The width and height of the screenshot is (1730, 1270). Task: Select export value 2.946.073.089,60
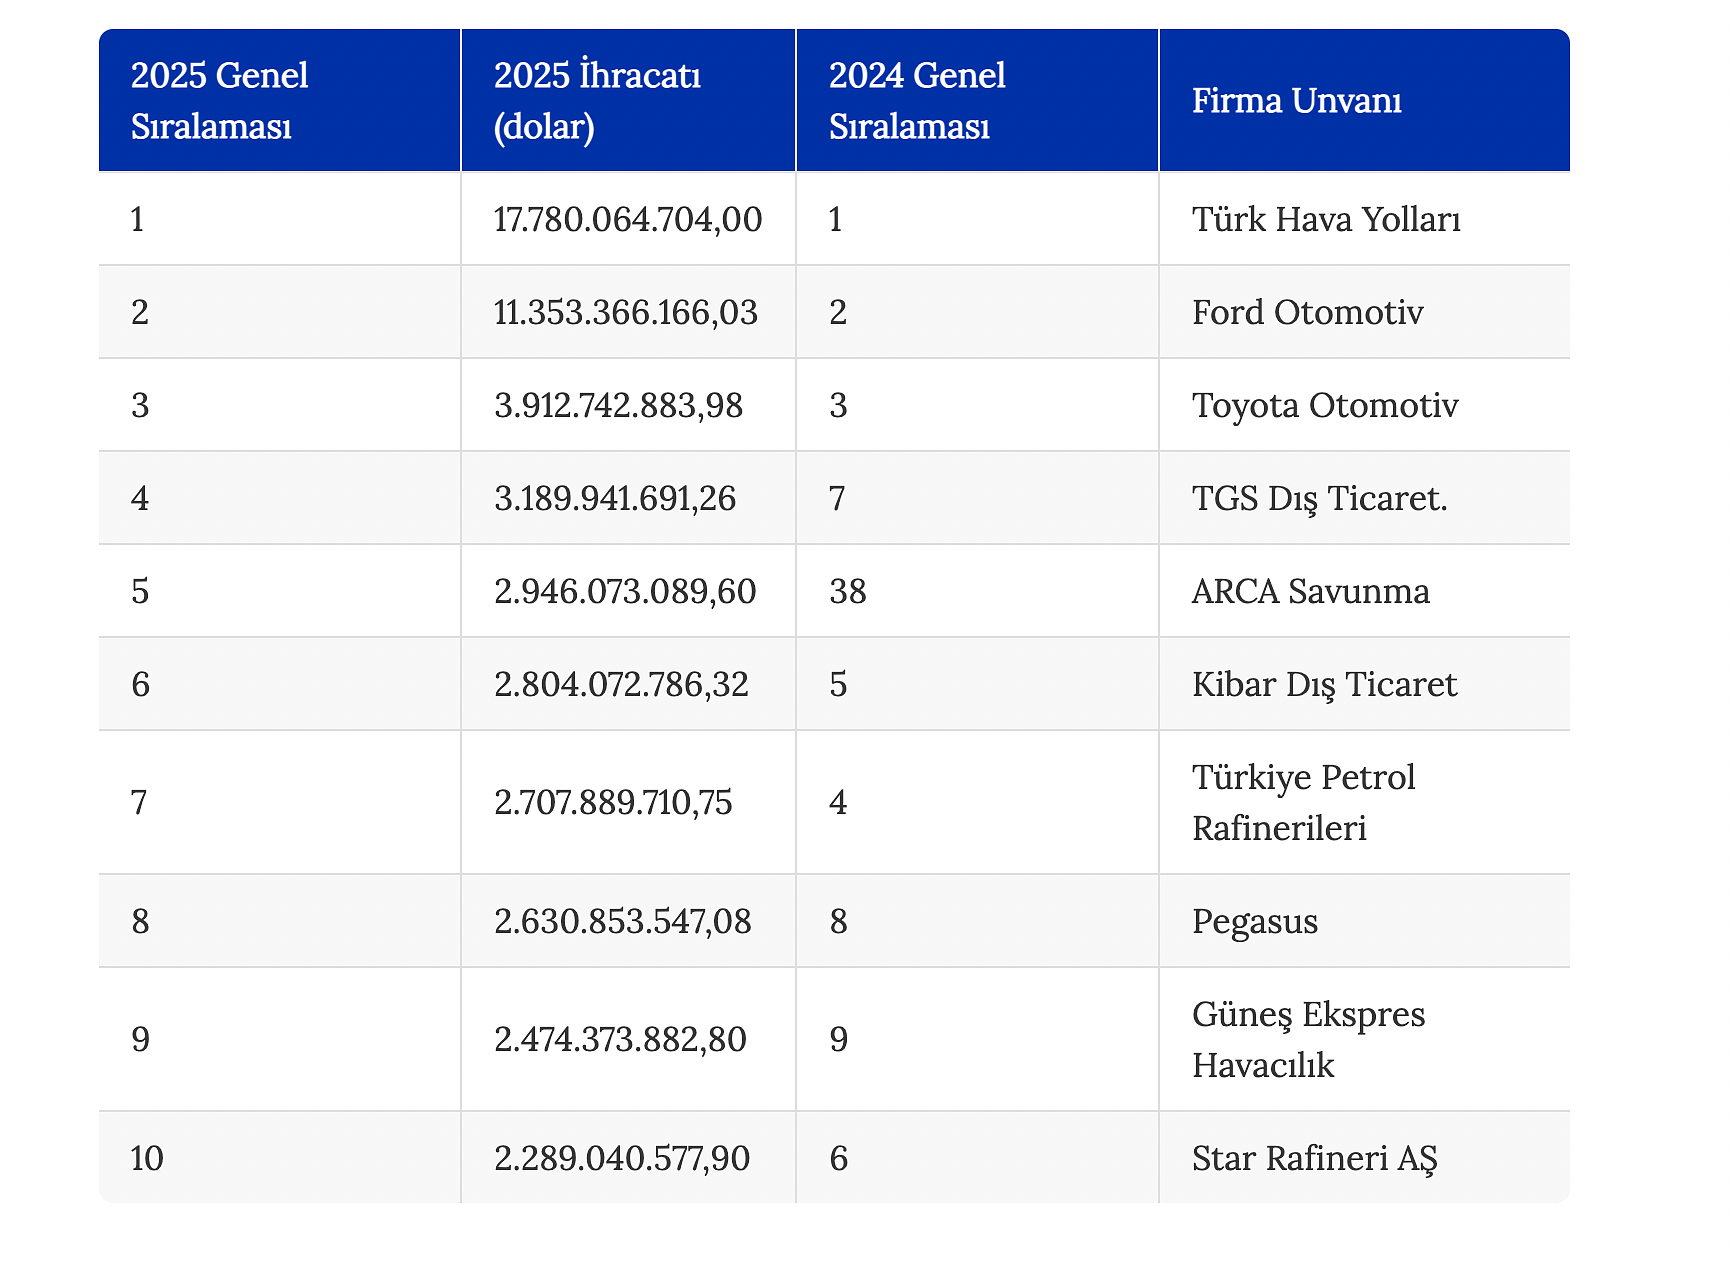click(625, 591)
